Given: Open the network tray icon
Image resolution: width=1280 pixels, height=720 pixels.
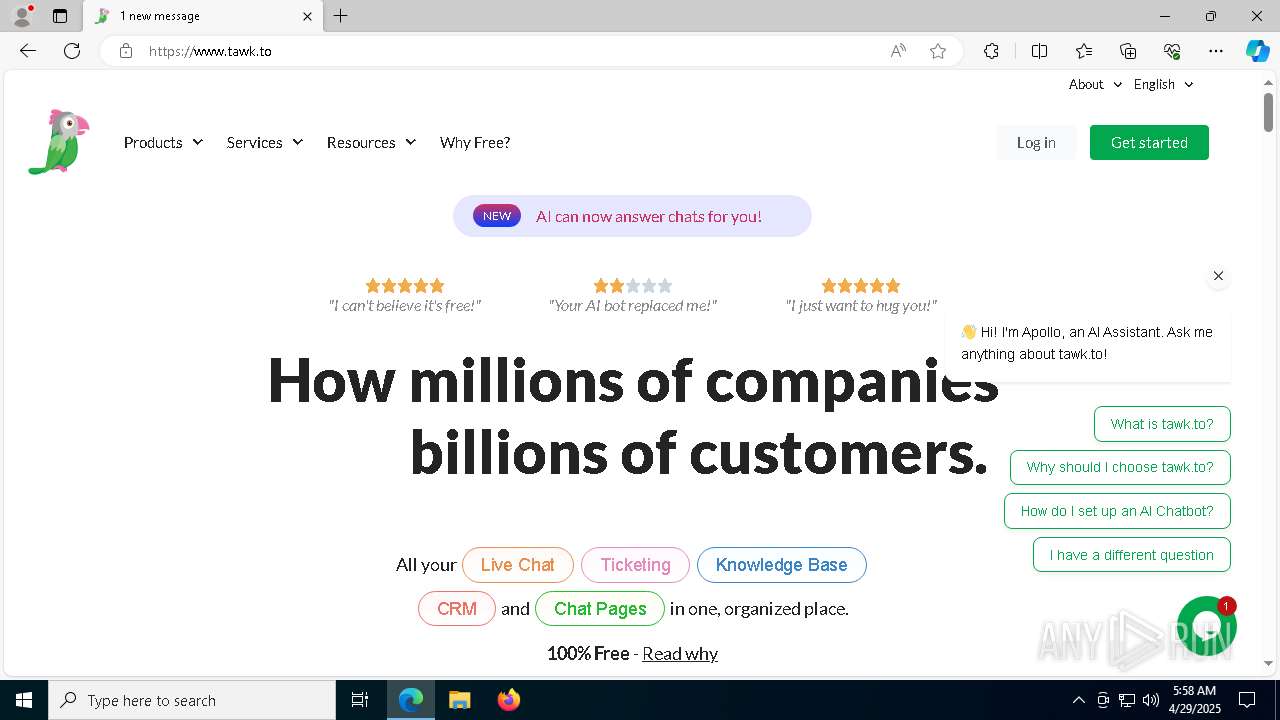Looking at the screenshot, I should [1127, 700].
